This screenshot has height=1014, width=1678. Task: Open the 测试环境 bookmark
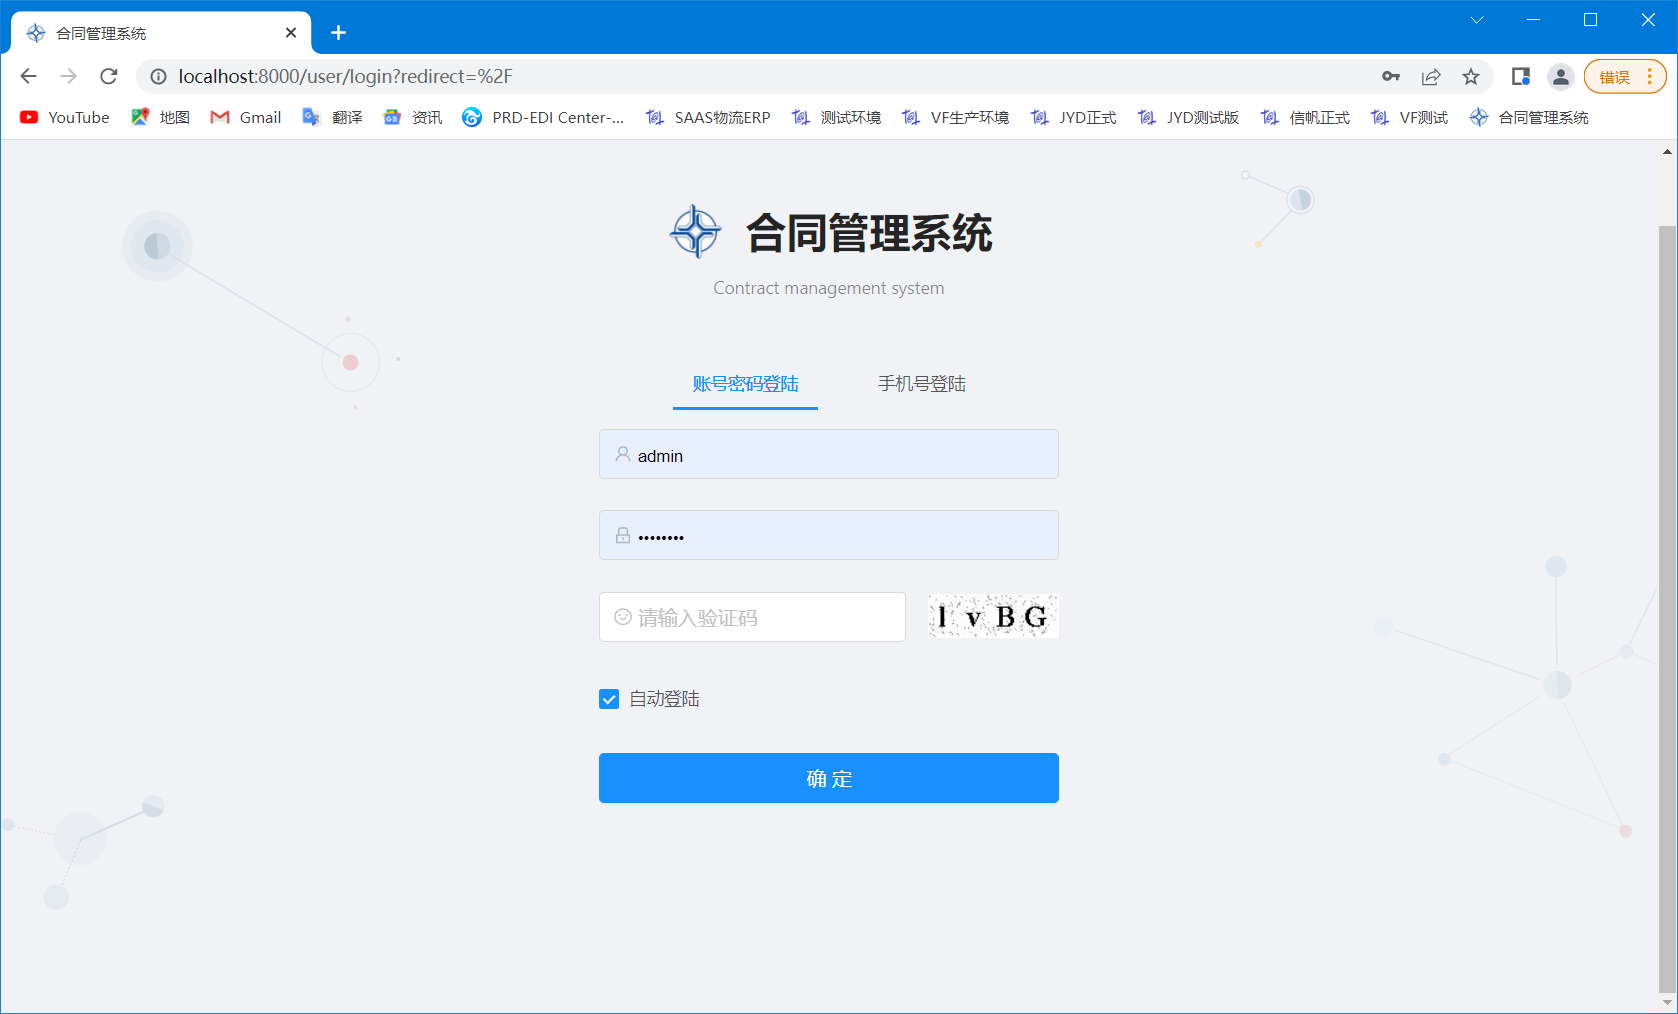click(836, 117)
